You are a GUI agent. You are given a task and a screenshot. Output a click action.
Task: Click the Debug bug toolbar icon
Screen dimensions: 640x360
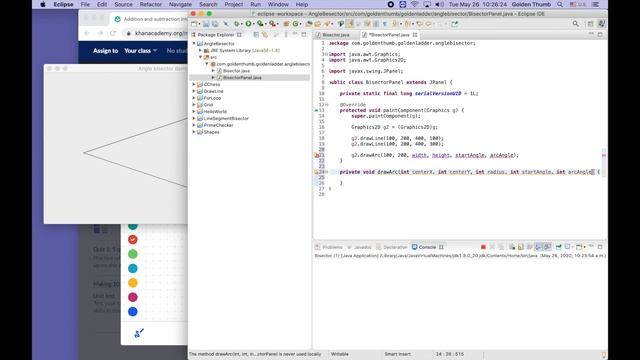point(237,24)
